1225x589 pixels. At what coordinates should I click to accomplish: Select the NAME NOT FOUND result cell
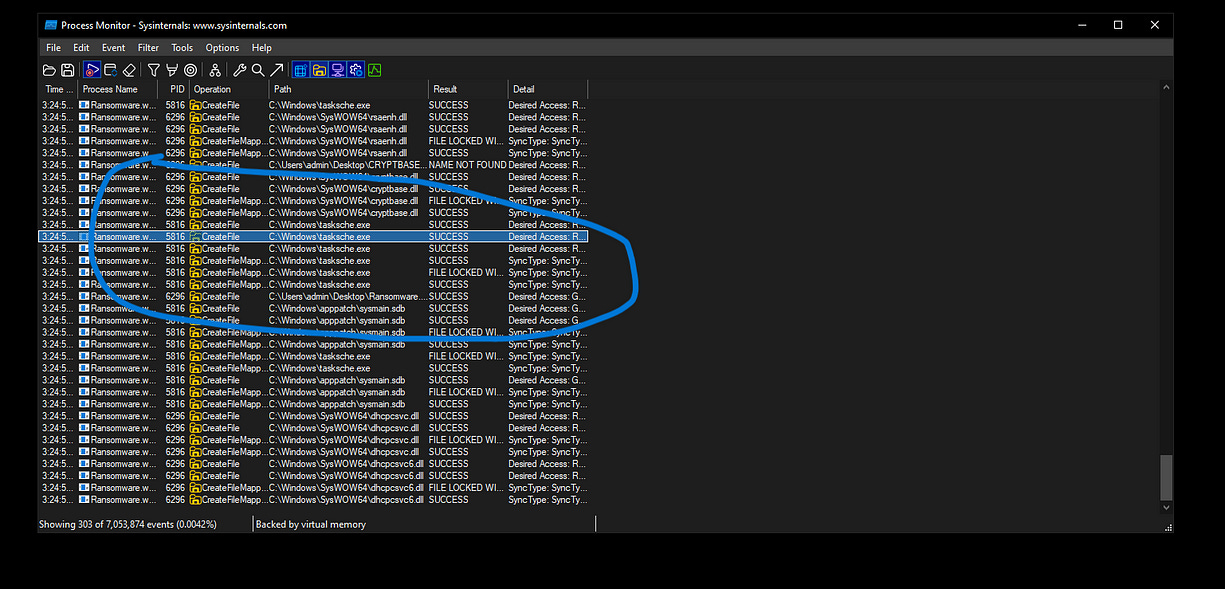[468, 165]
